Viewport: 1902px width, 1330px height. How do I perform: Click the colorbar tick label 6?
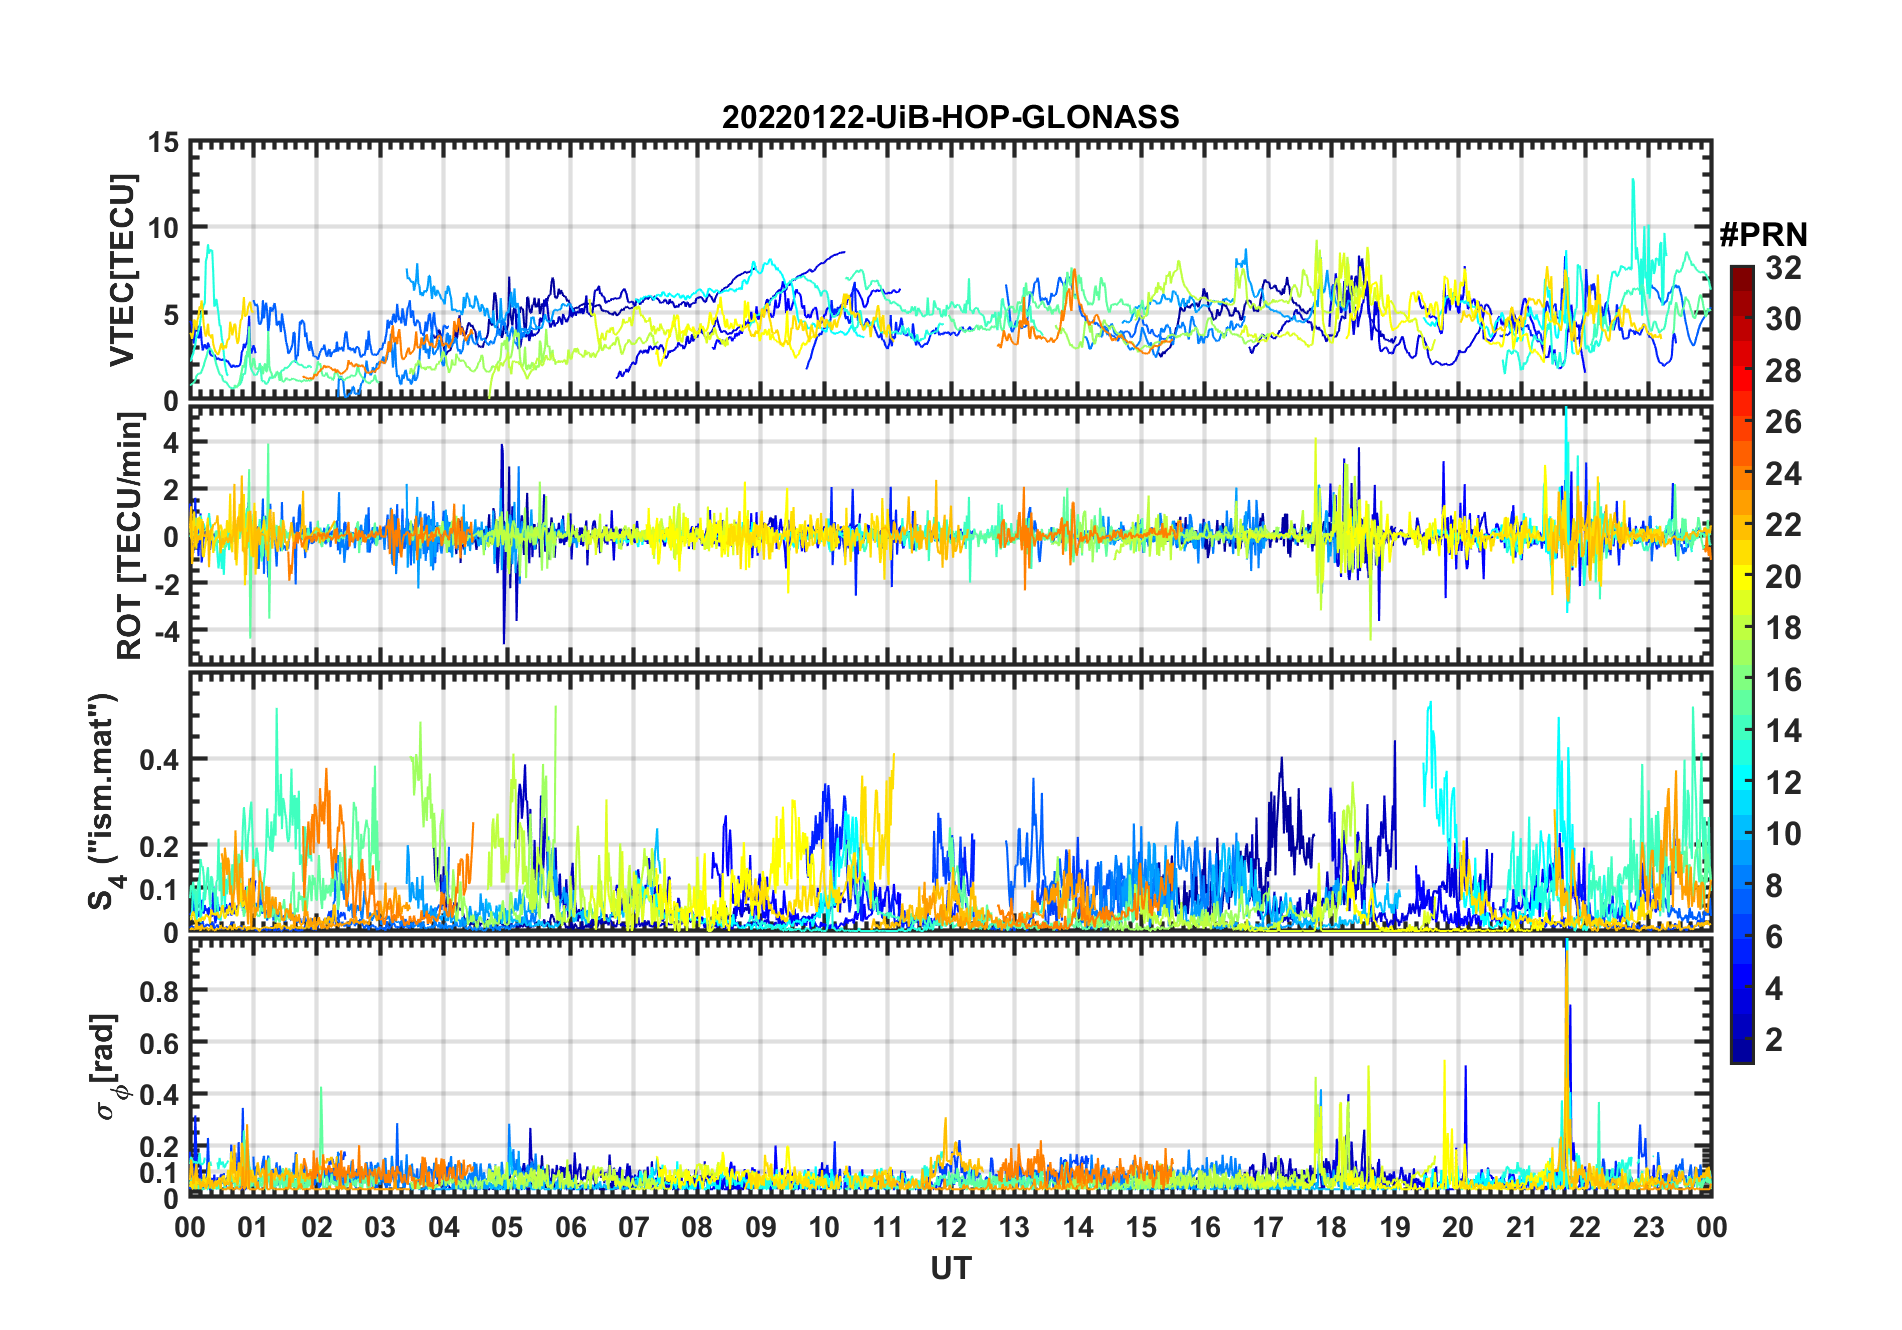coord(1774,937)
